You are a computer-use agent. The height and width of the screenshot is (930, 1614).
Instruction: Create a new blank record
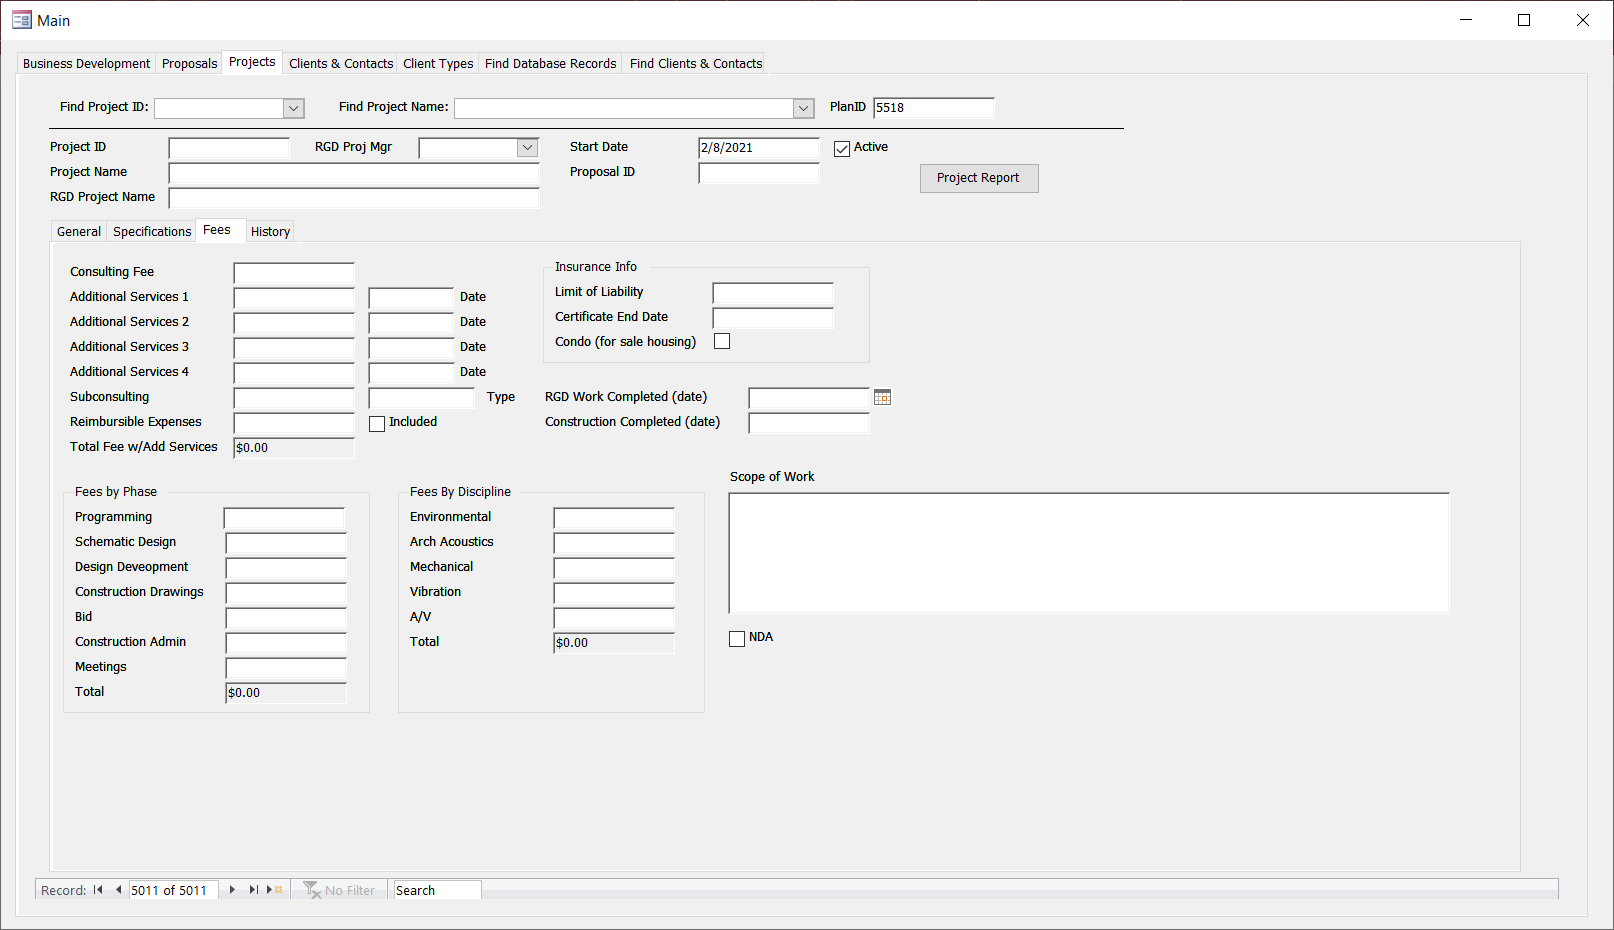point(274,890)
